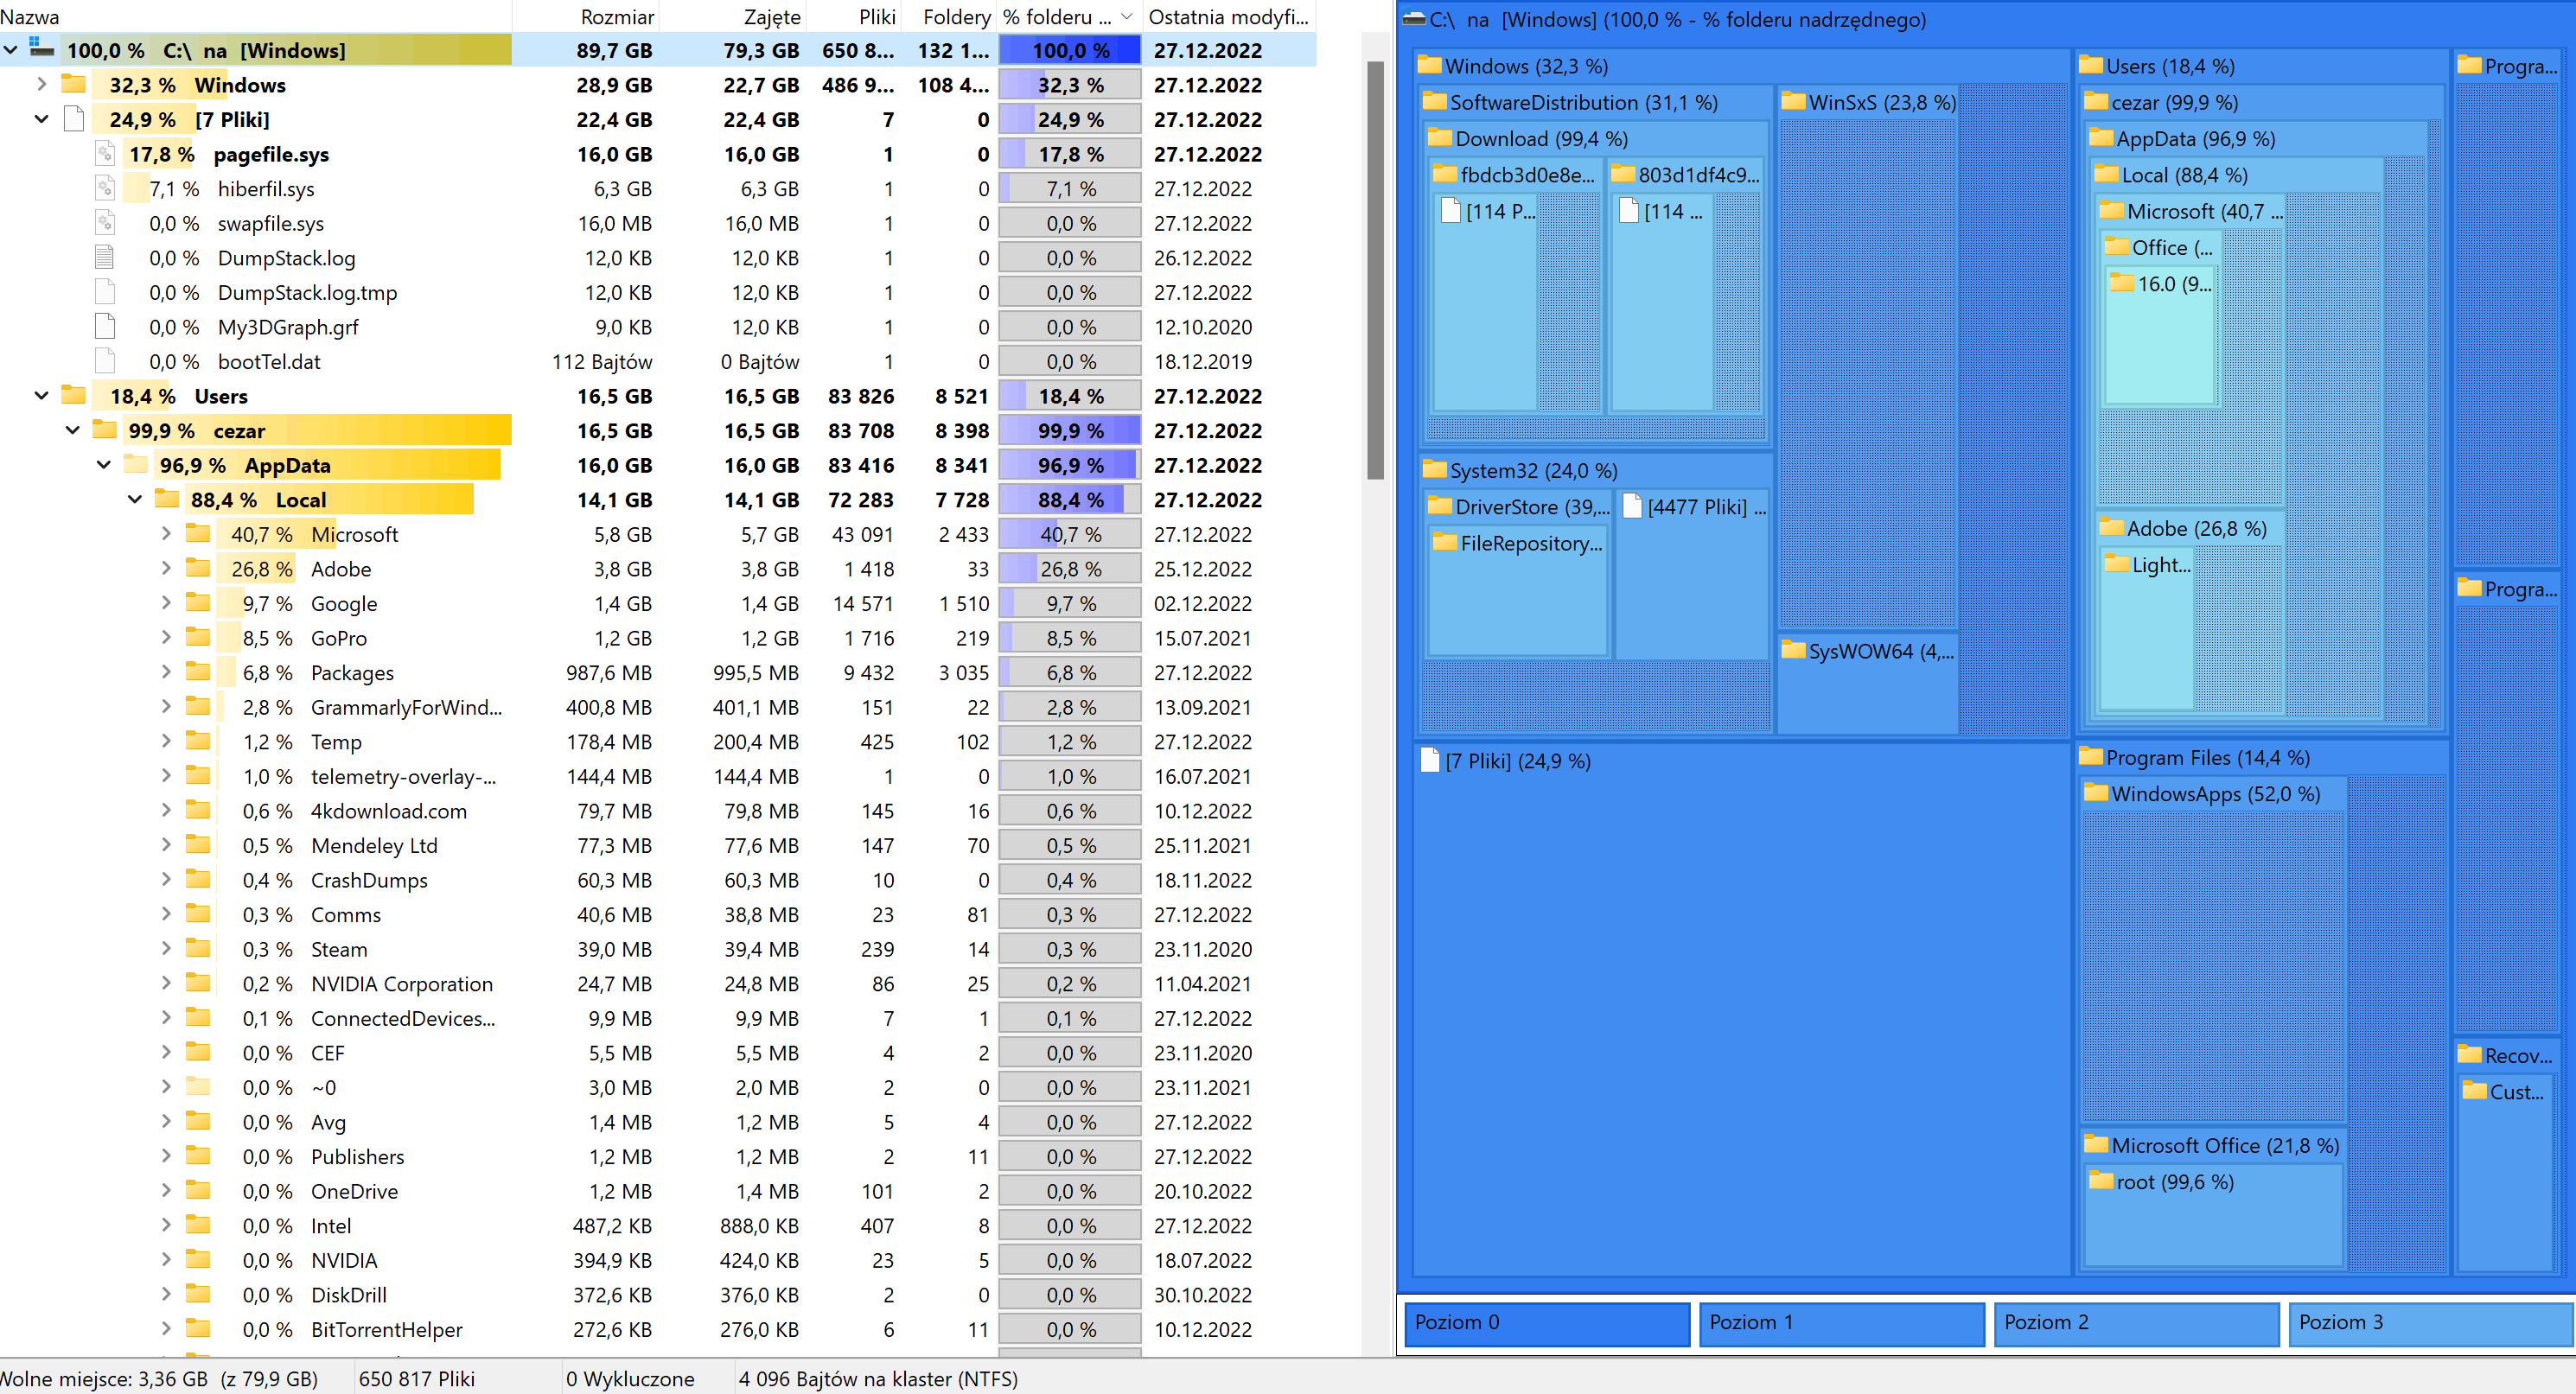Click the WinSxS folder icon in the treemap
This screenshot has width=2576, height=1394.
[1793, 101]
